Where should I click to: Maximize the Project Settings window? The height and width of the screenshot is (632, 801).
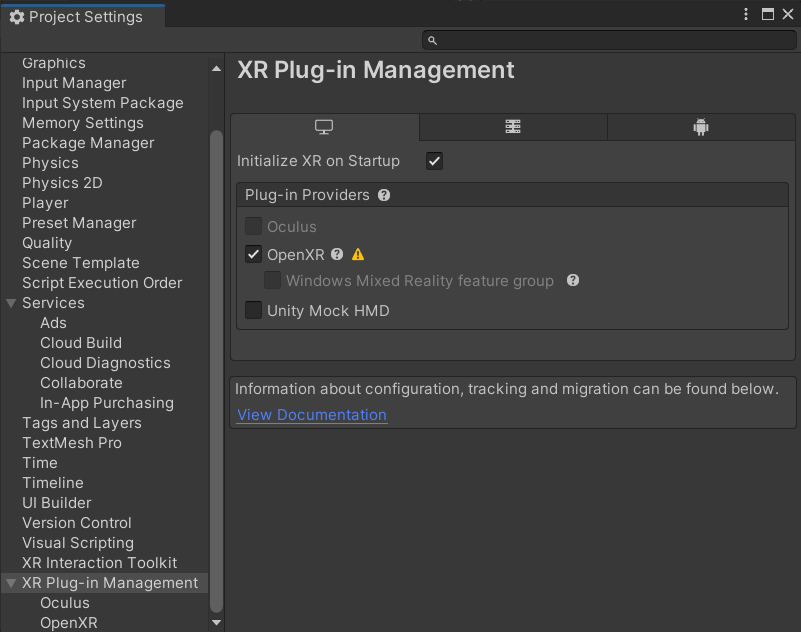pyautogui.click(x=767, y=14)
